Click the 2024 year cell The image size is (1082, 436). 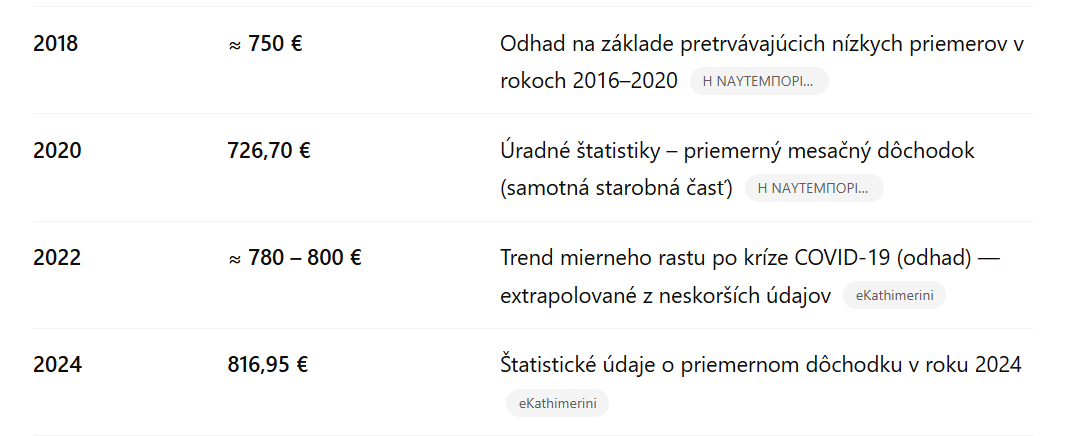click(x=57, y=365)
